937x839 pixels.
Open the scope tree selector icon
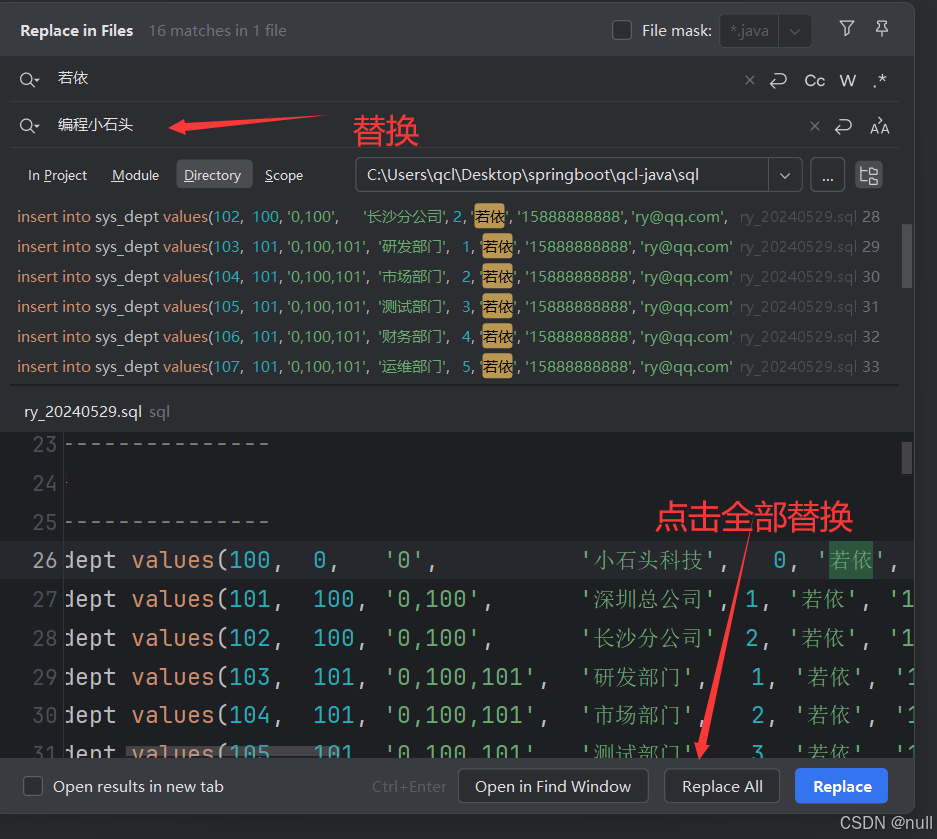point(868,175)
